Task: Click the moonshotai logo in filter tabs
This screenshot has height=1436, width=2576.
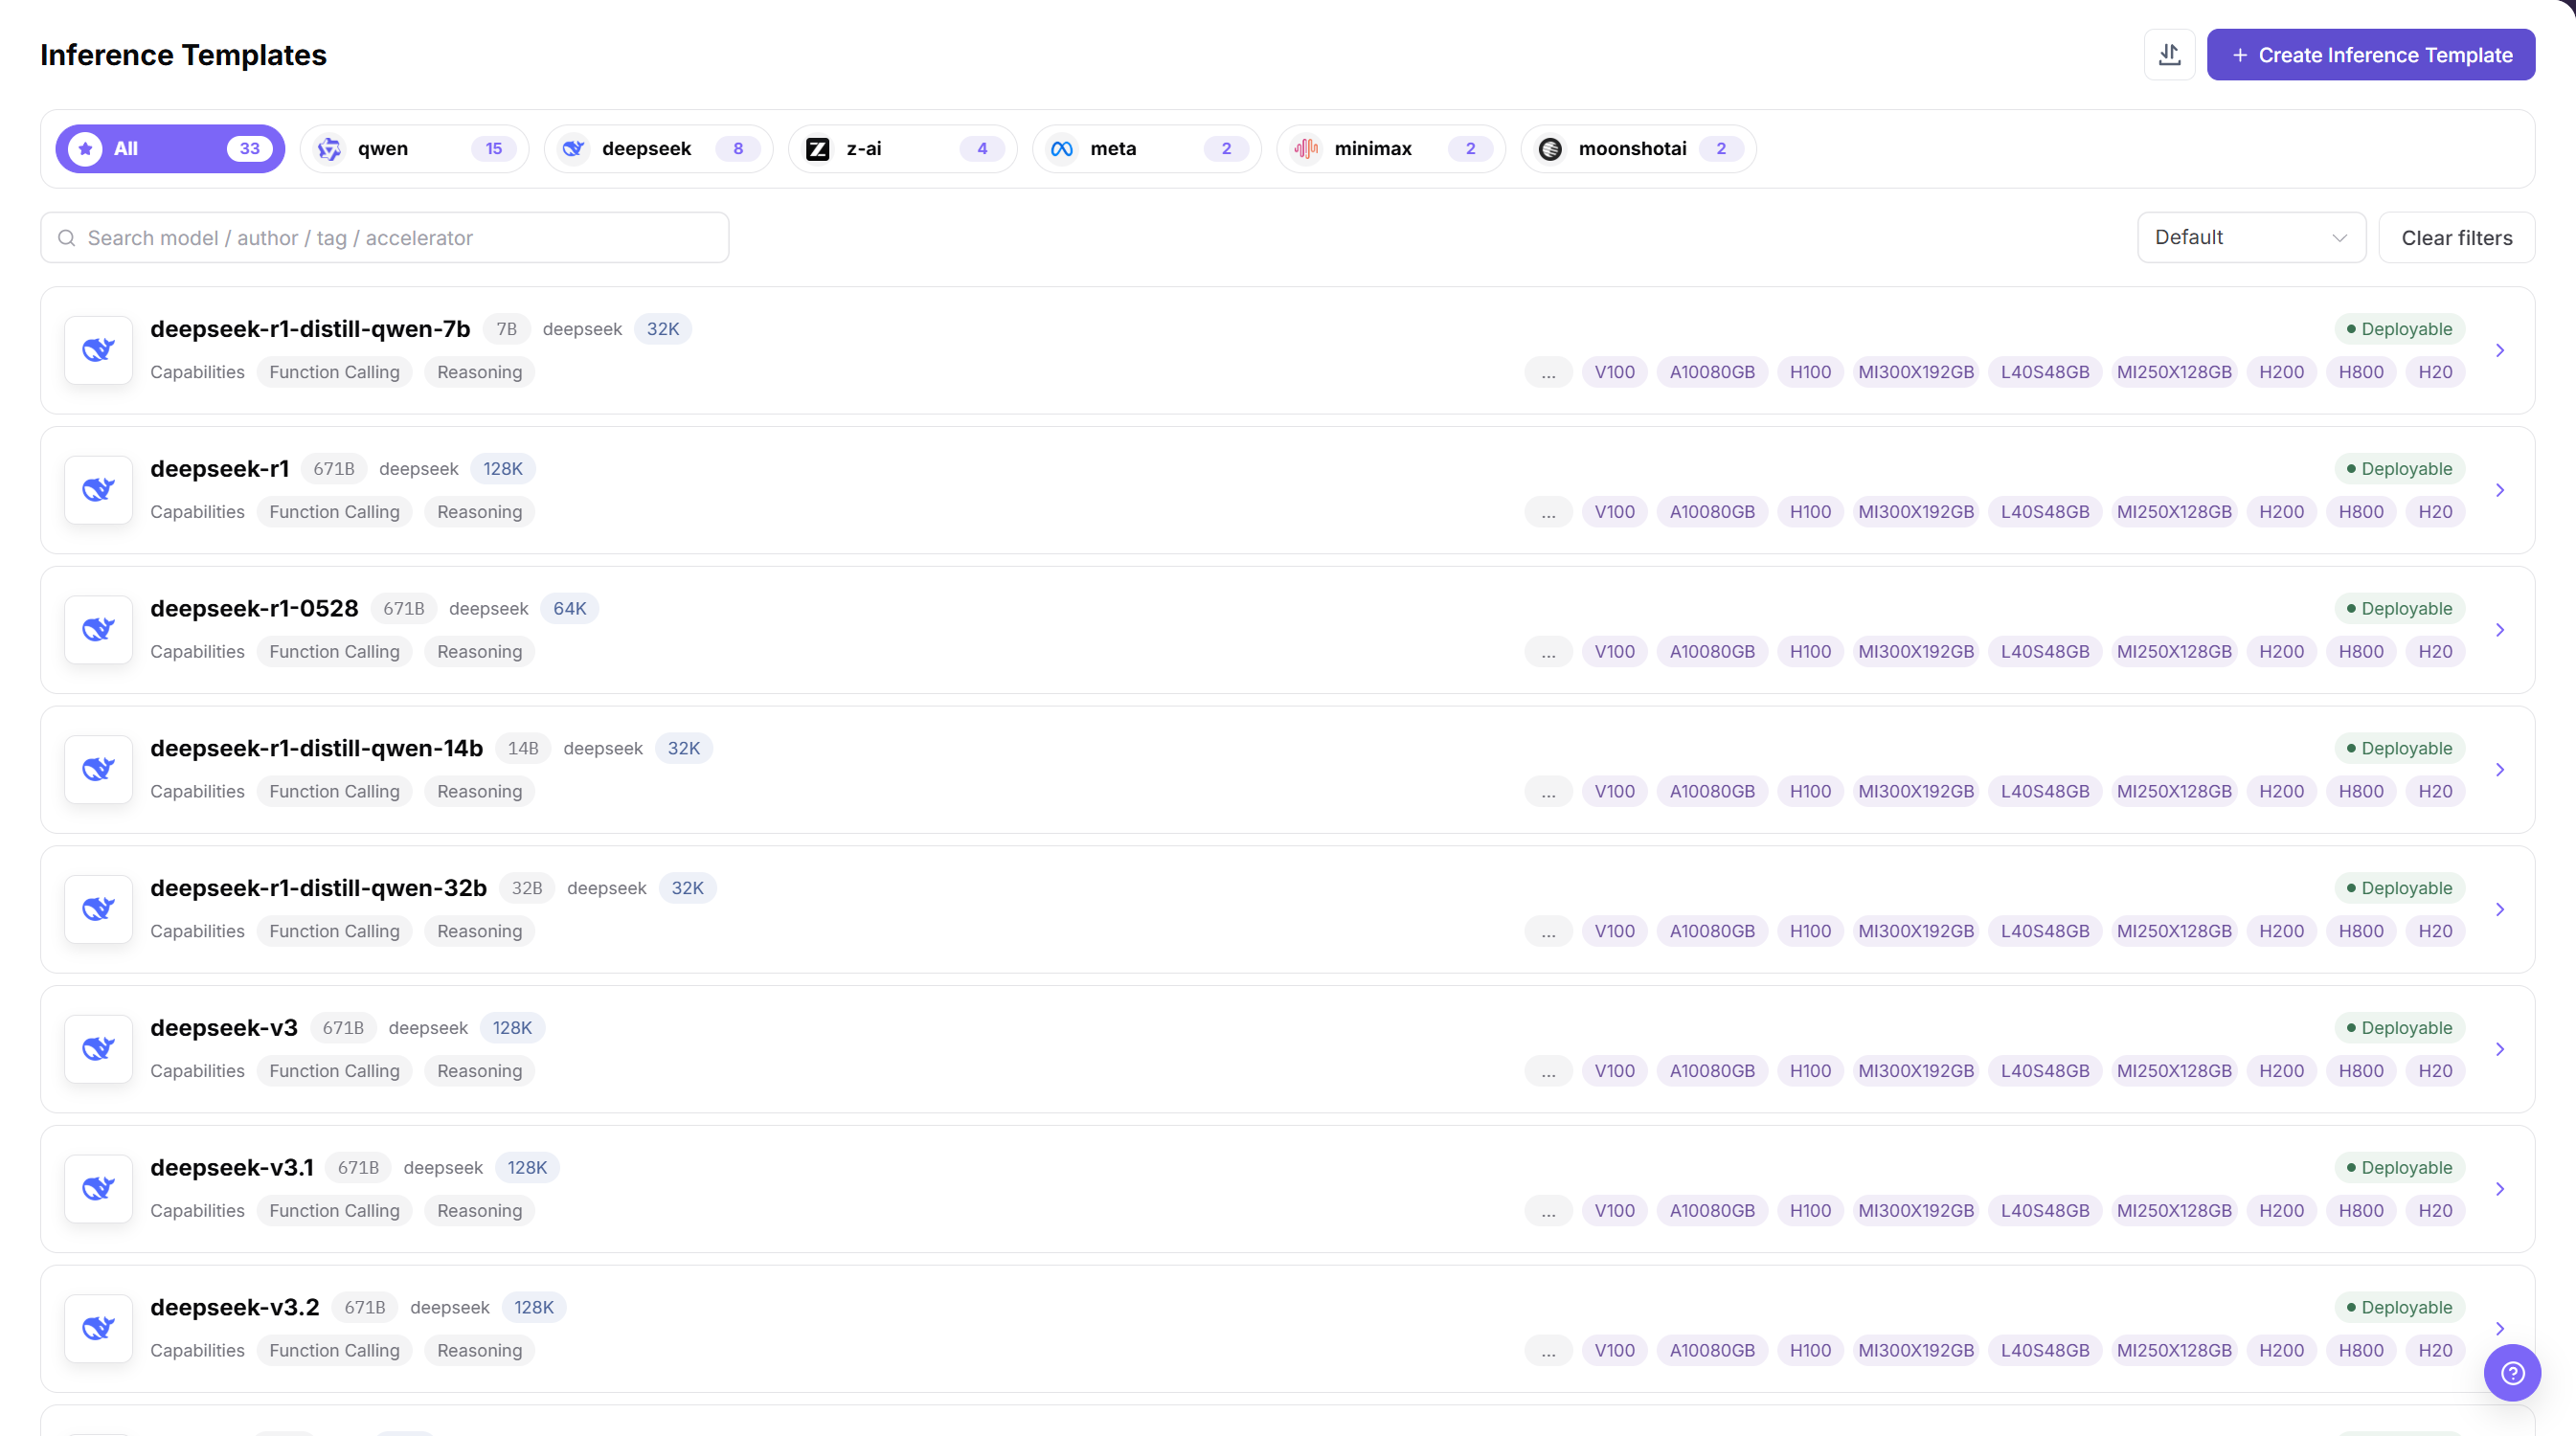Action: pos(1550,149)
